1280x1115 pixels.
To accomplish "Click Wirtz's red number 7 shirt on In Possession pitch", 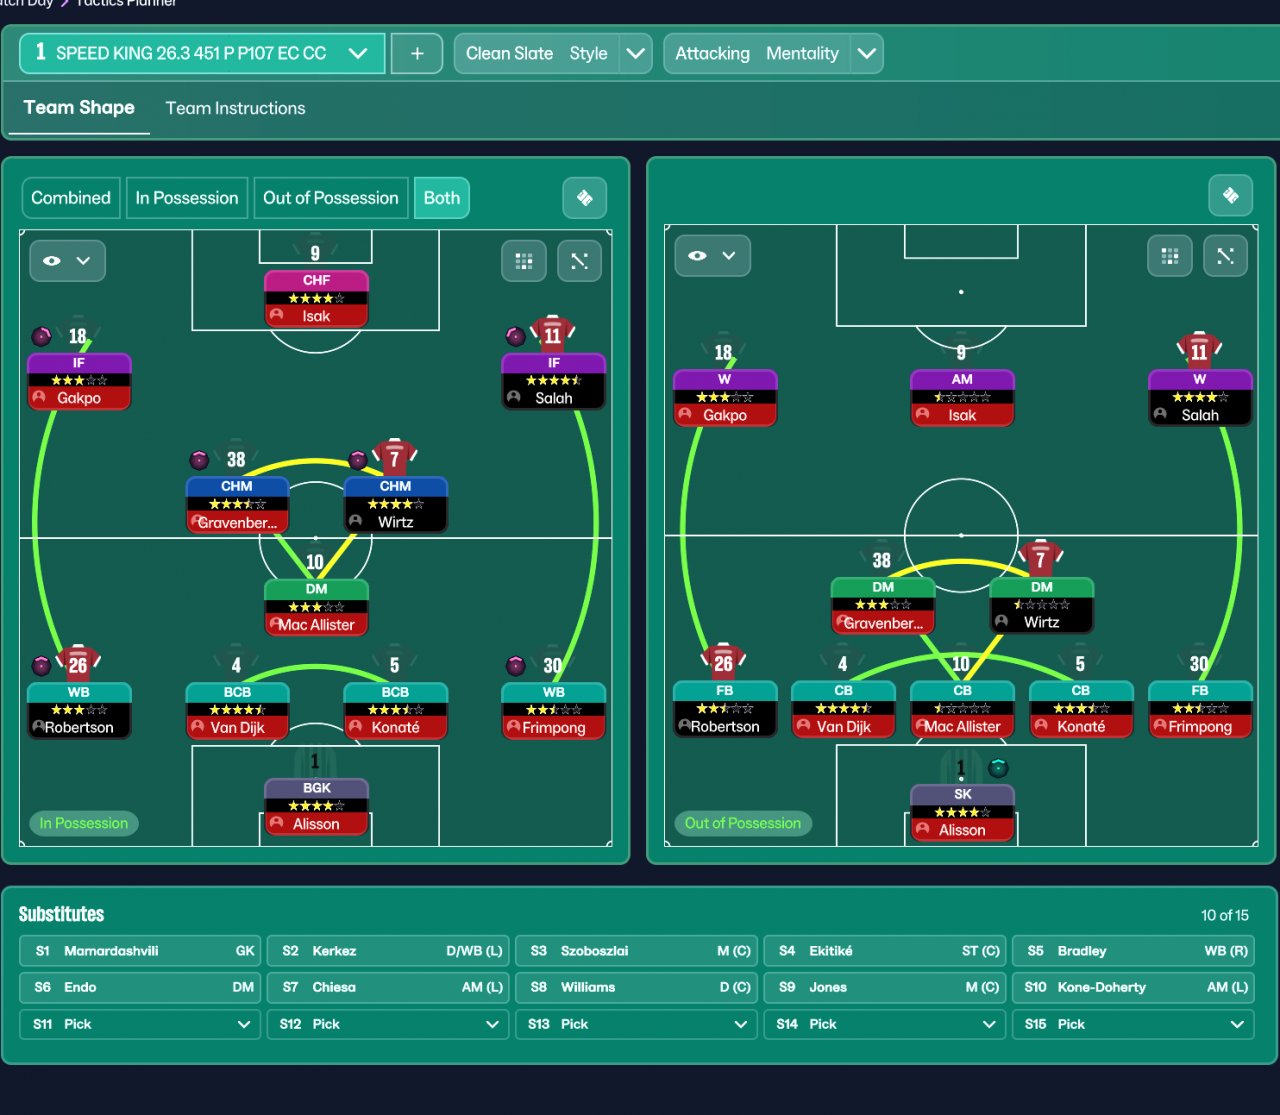I will tap(395, 458).
